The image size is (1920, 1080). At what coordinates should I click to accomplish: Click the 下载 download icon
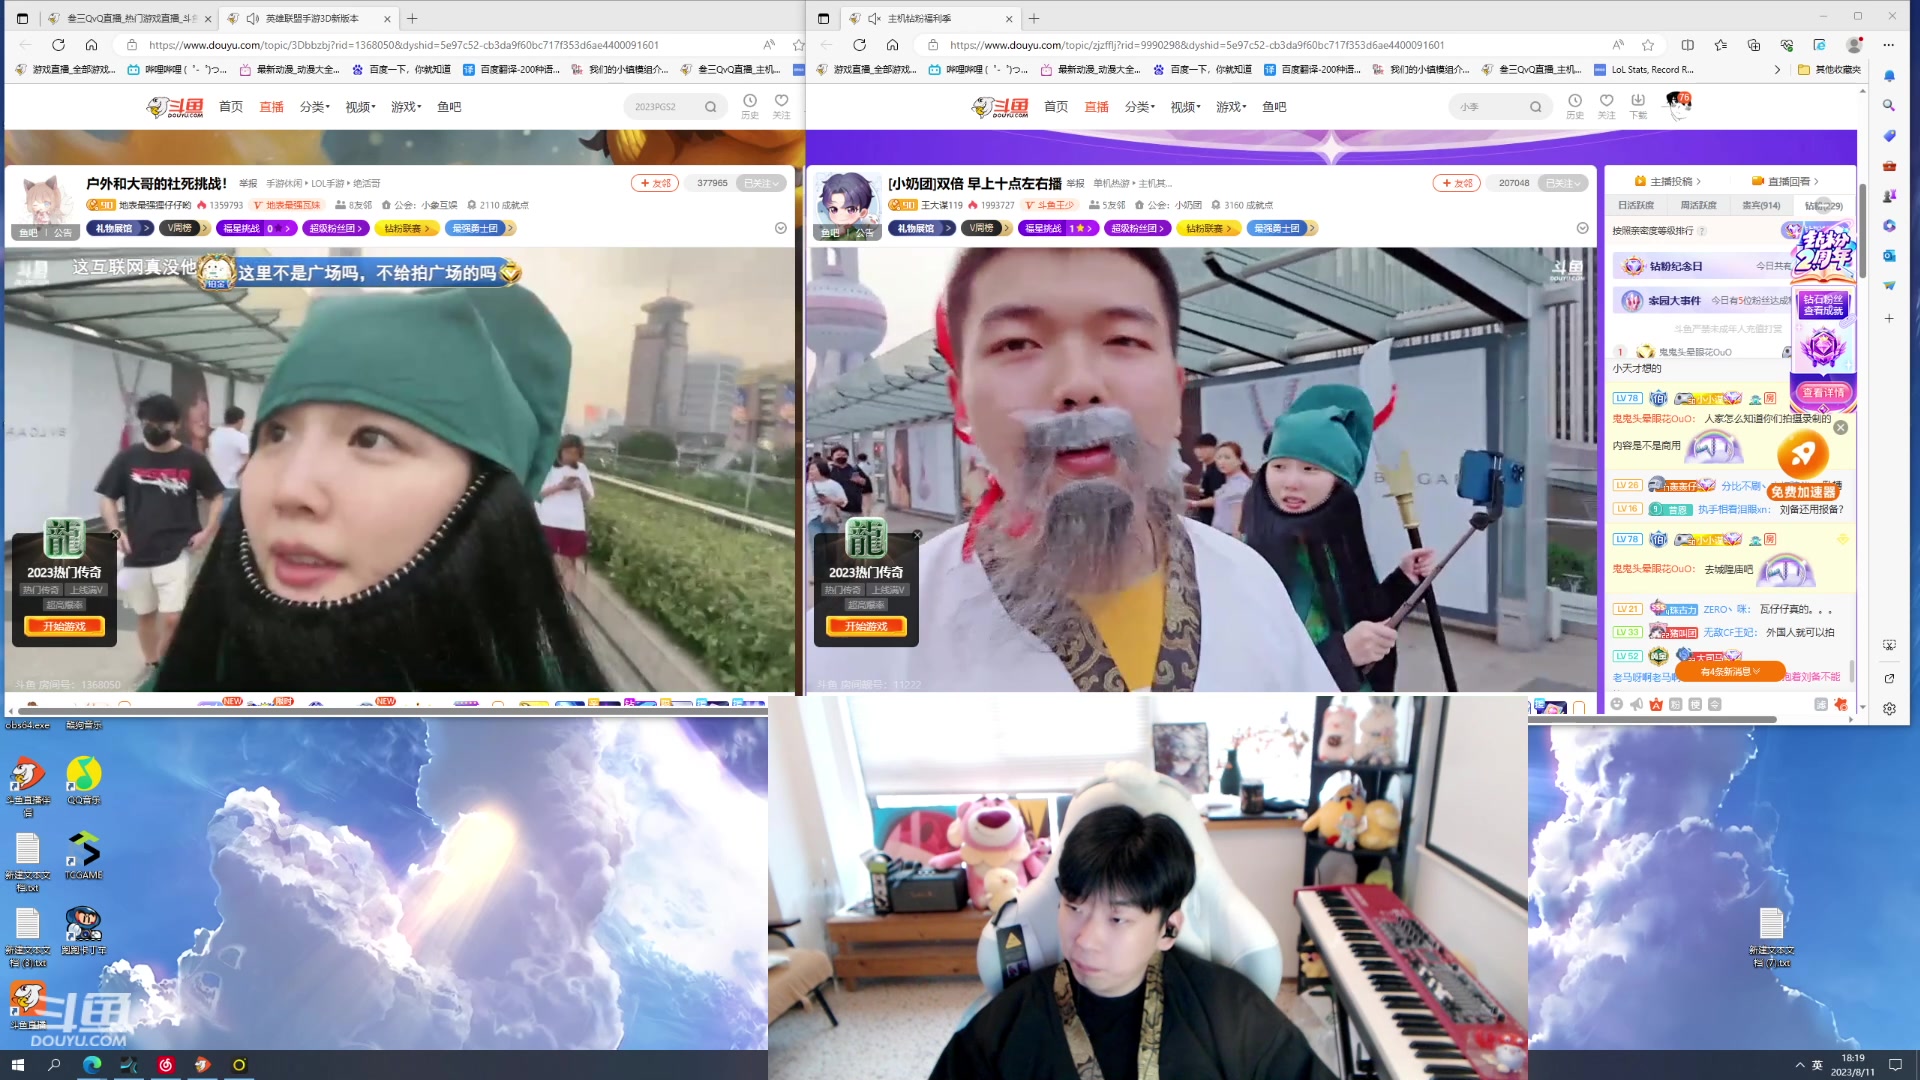click(1637, 102)
